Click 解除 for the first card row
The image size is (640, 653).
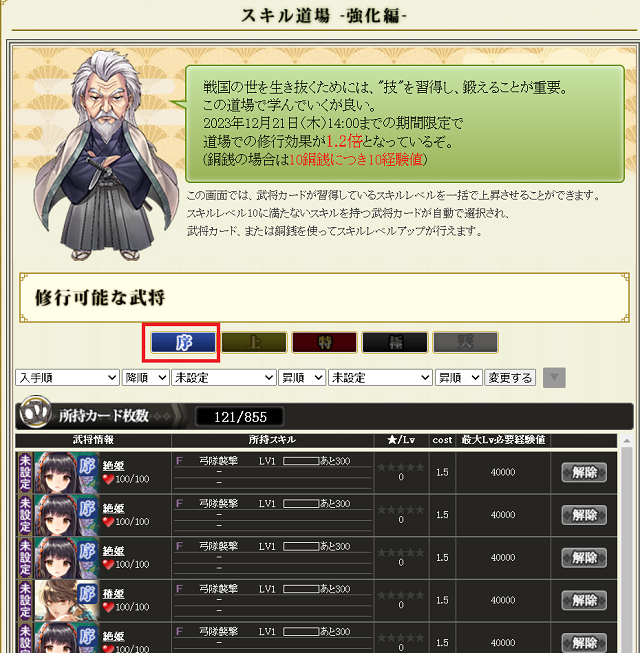click(584, 472)
